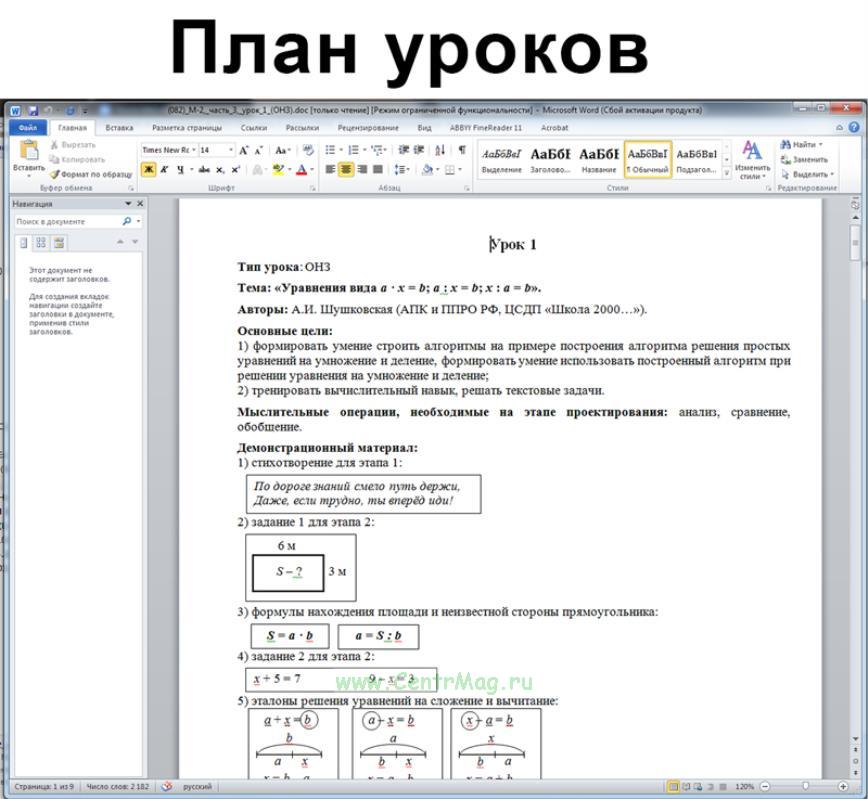The width and height of the screenshot is (868, 799).
Task: Decrease the paragraph indent
Action: (404, 150)
